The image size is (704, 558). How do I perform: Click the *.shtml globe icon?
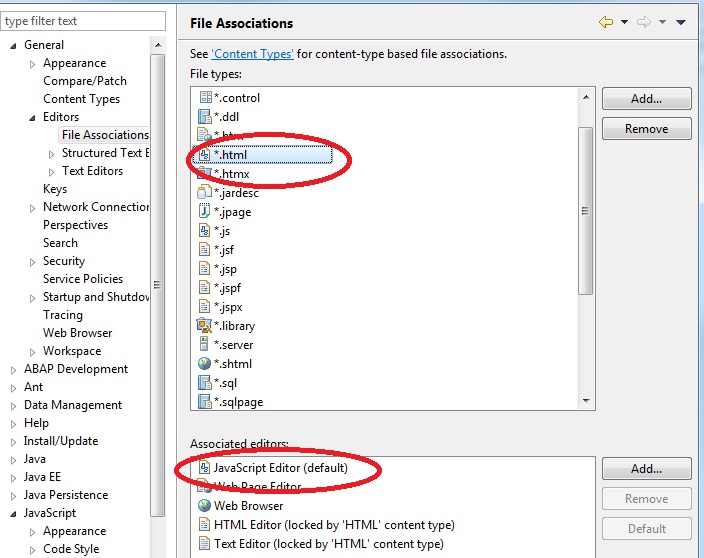point(205,364)
